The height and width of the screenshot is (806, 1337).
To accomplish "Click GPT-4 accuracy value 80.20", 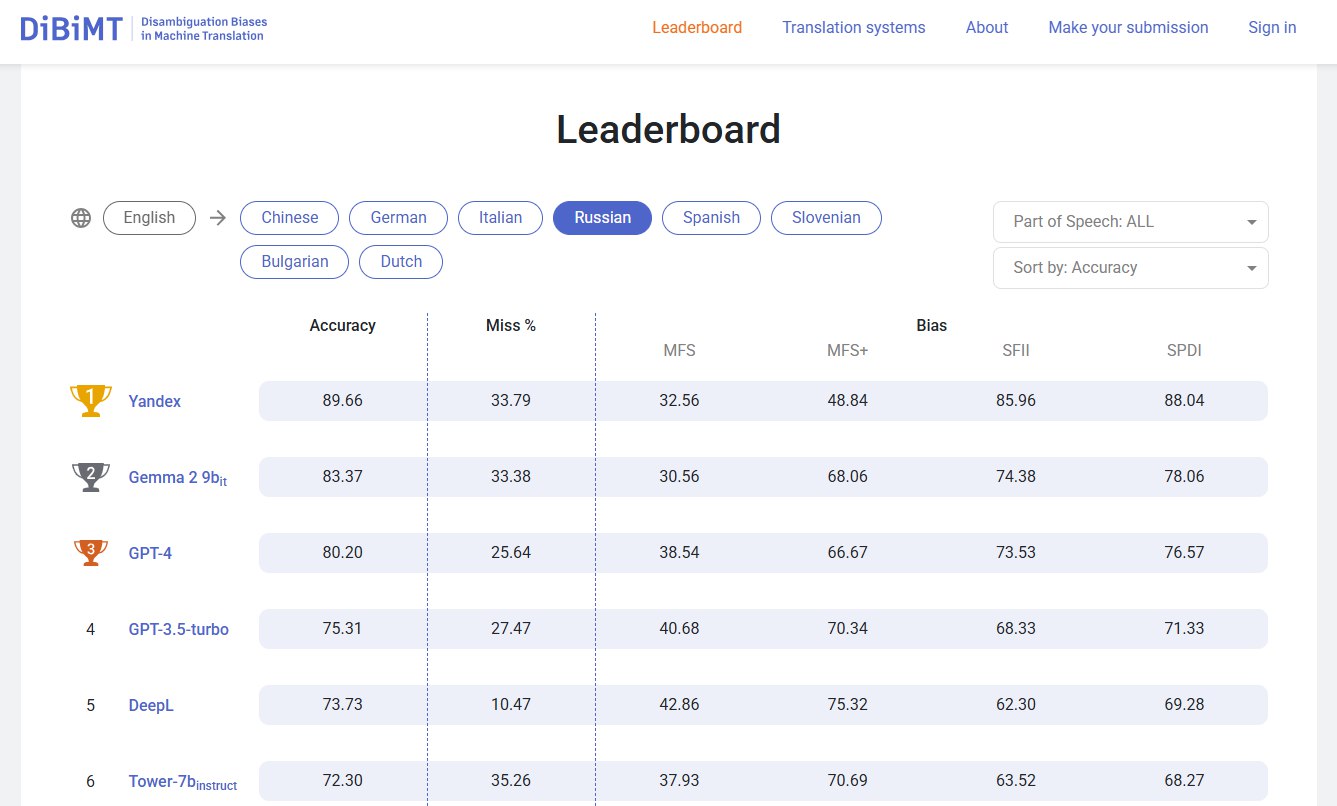I will point(343,553).
